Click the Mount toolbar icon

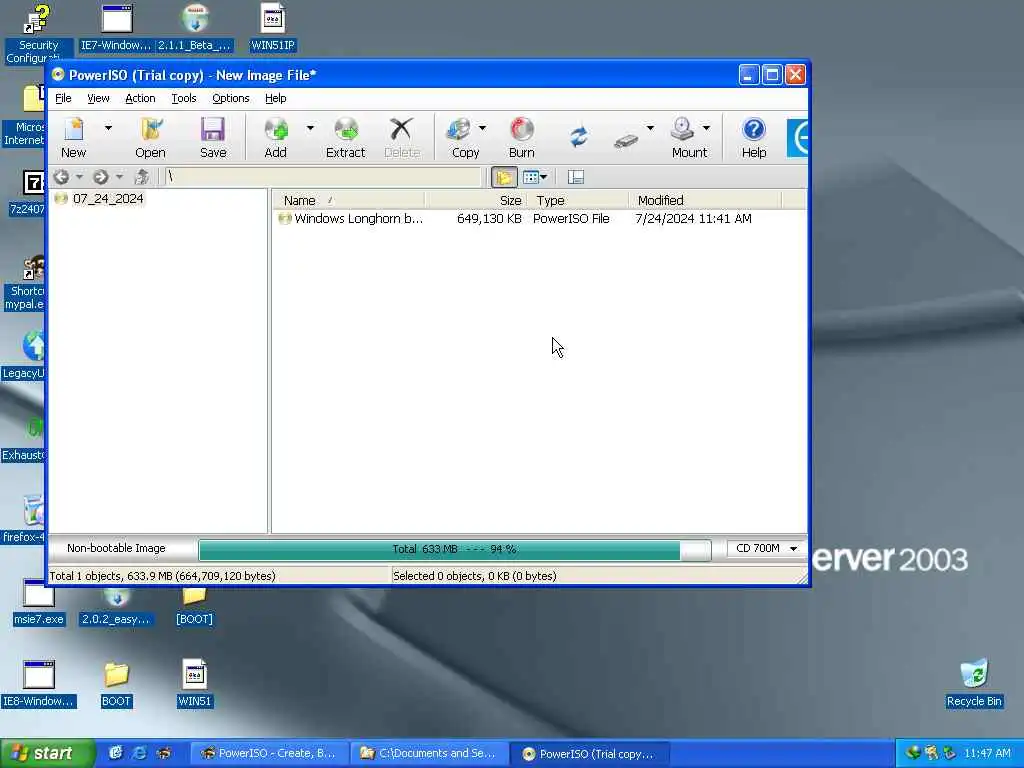688,137
